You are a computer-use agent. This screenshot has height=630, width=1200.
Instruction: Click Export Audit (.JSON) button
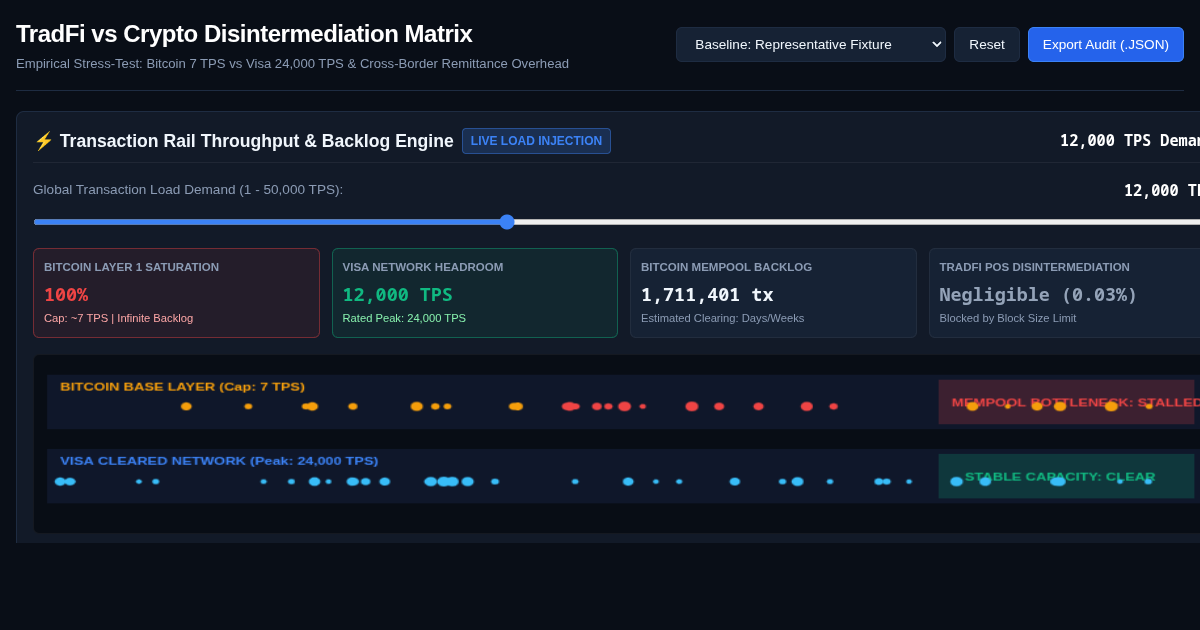(x=1106, y=44)
